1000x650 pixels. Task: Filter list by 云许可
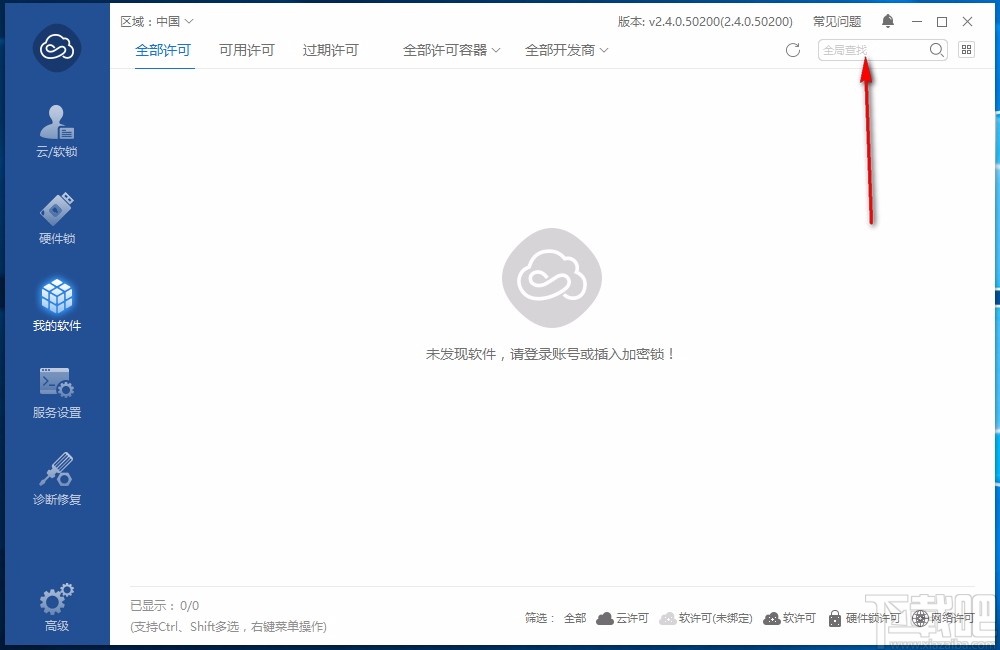coord(621,618)
